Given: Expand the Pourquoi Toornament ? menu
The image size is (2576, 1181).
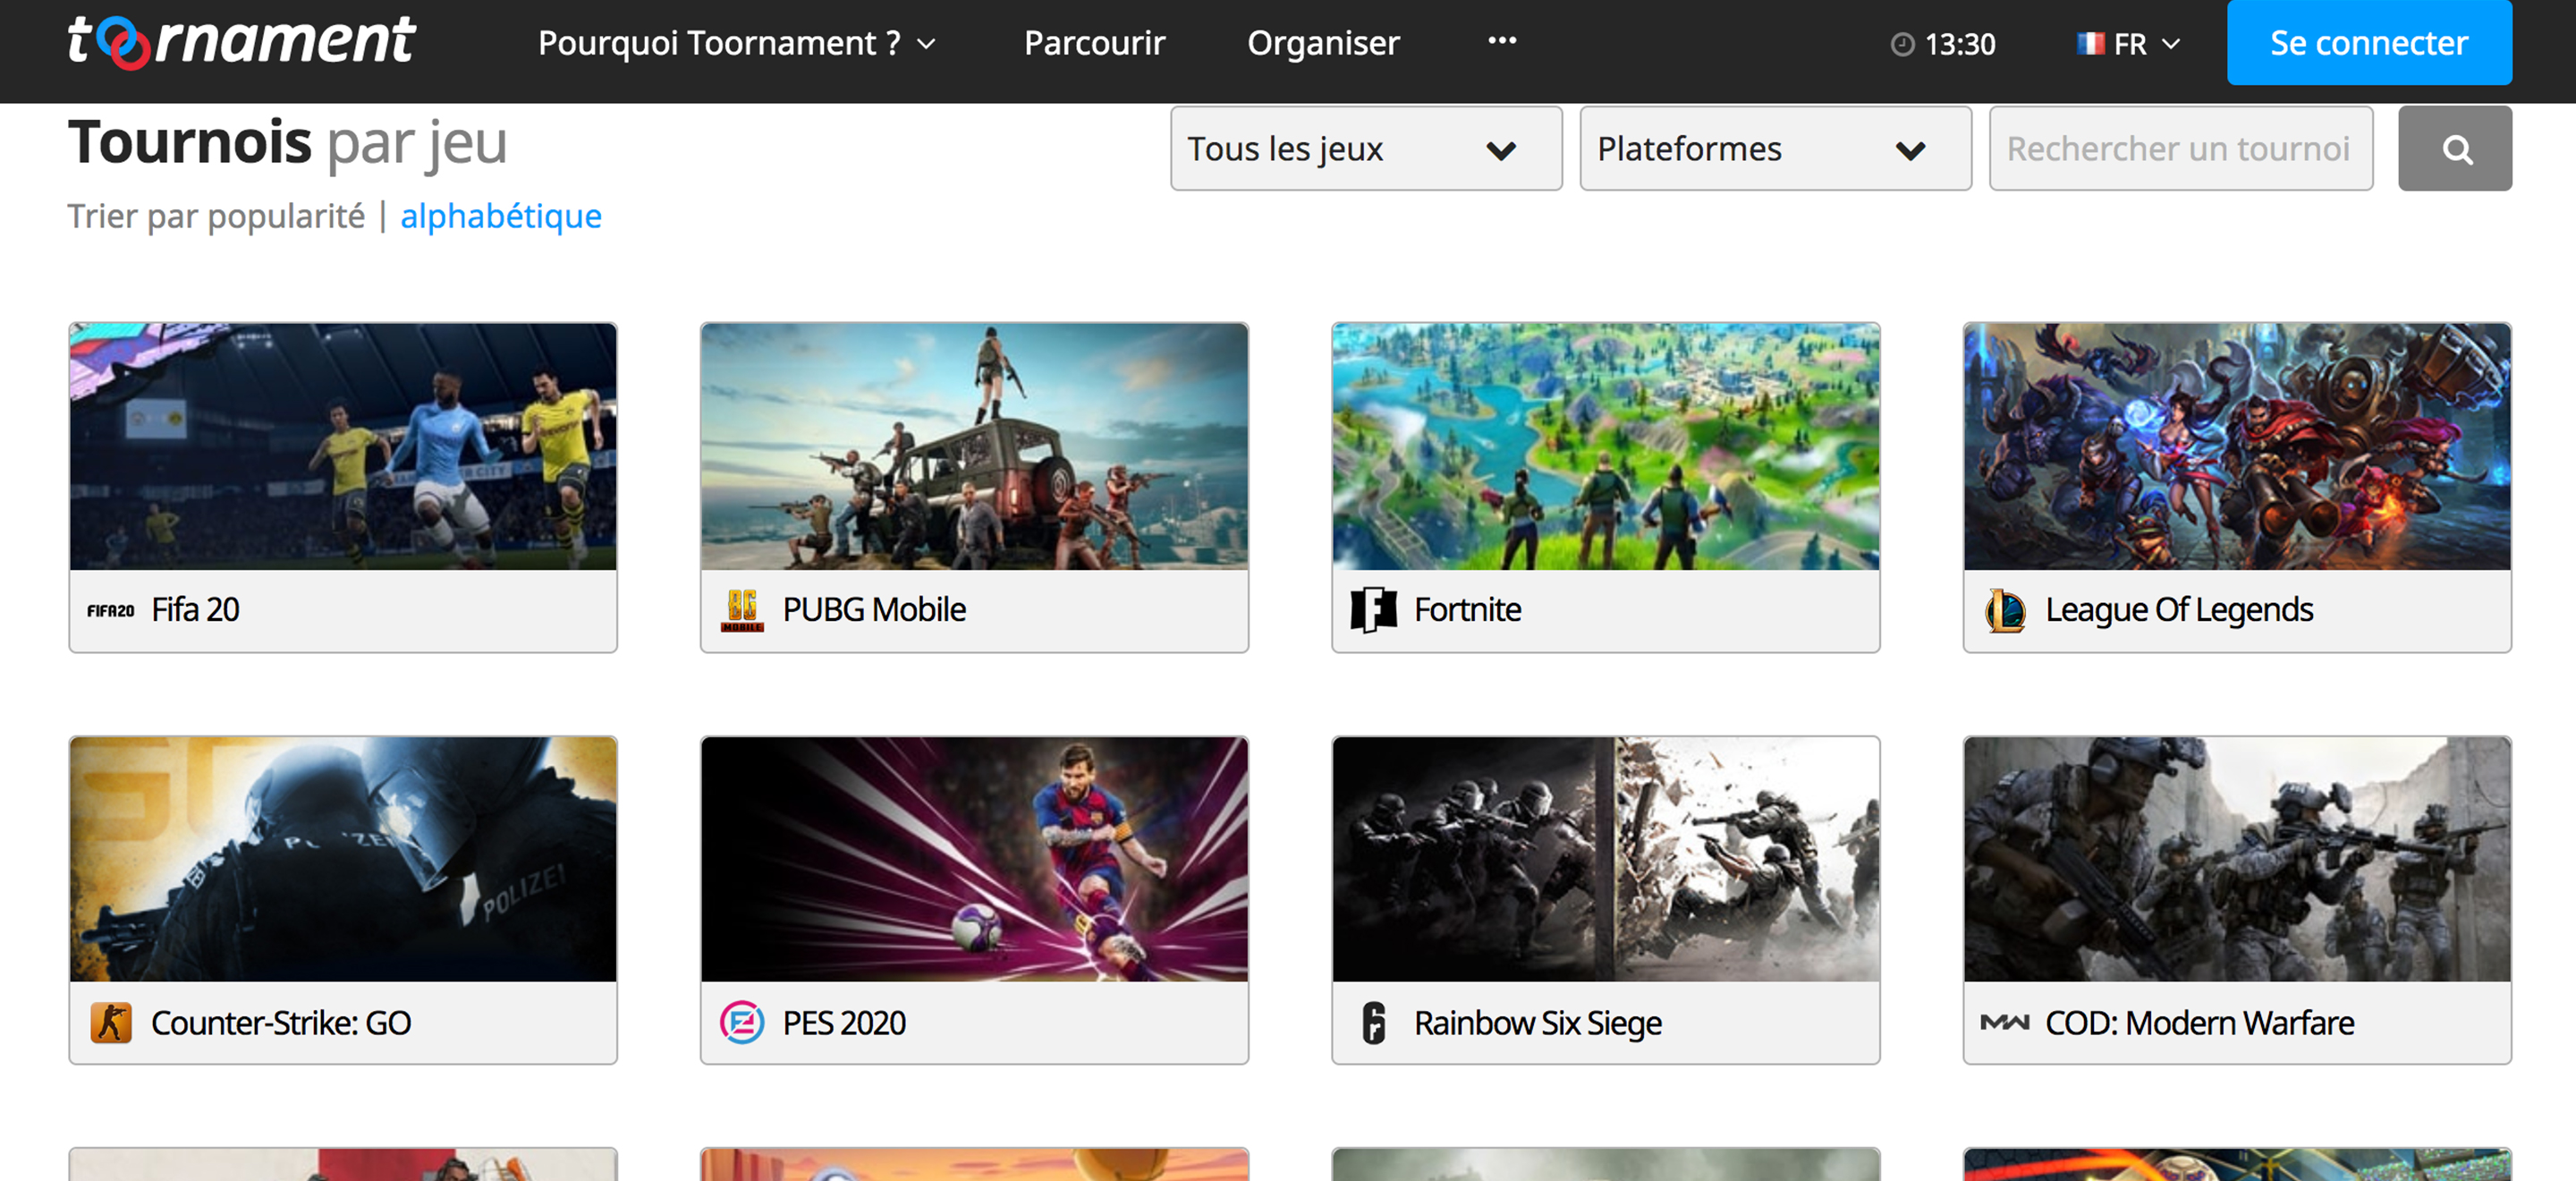Looking at the screenshot, I should coord(737,43).
